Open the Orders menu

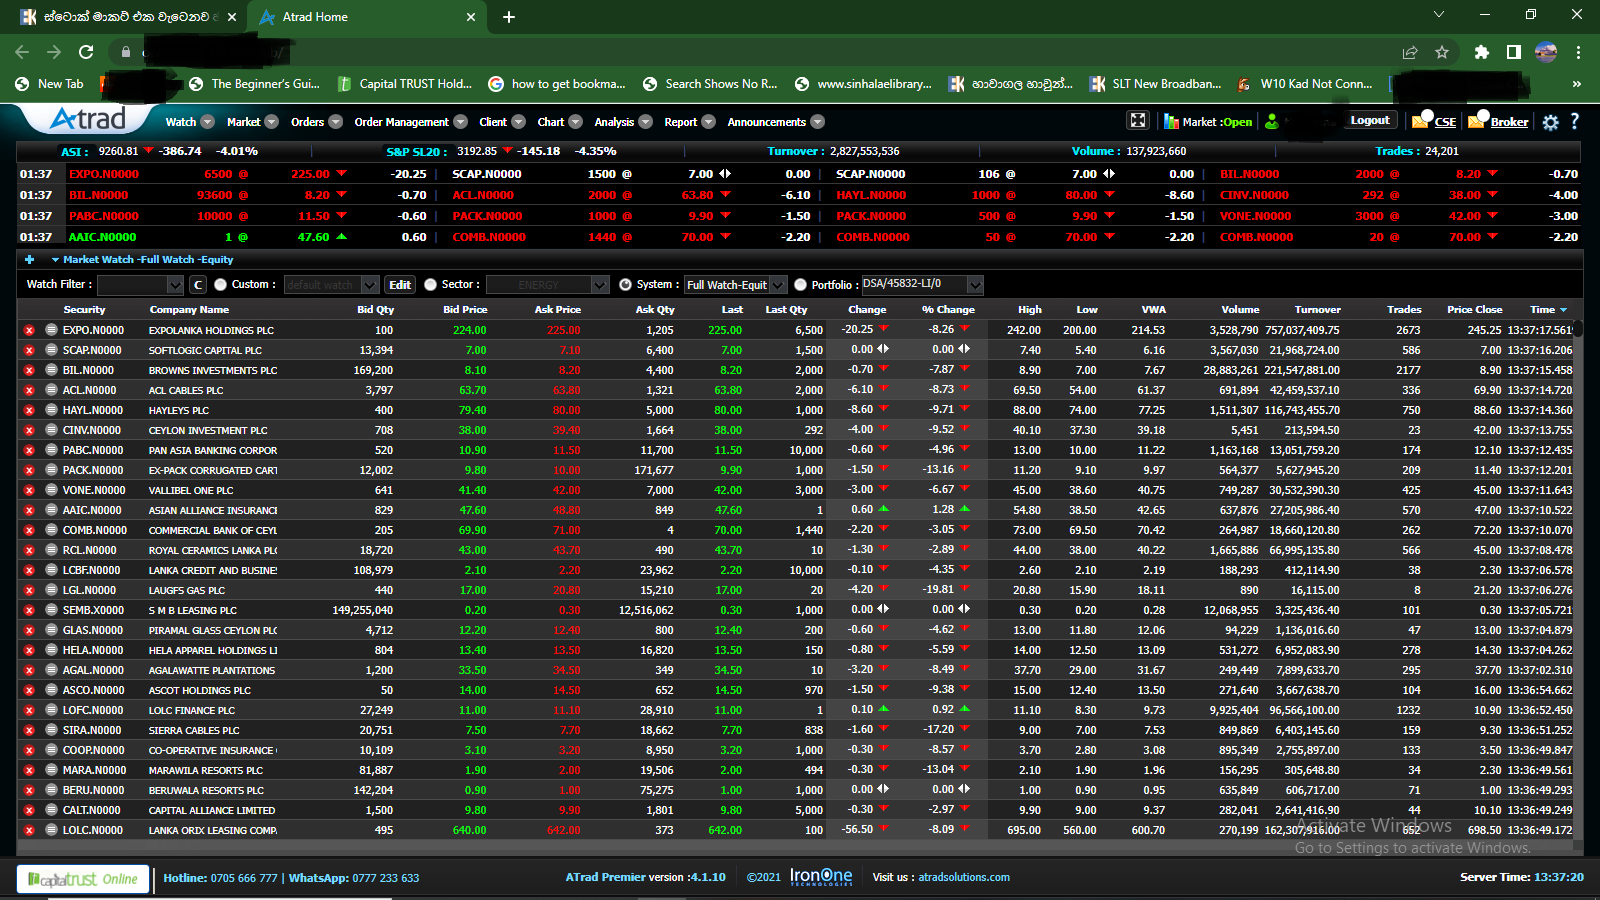pos(316,122)
